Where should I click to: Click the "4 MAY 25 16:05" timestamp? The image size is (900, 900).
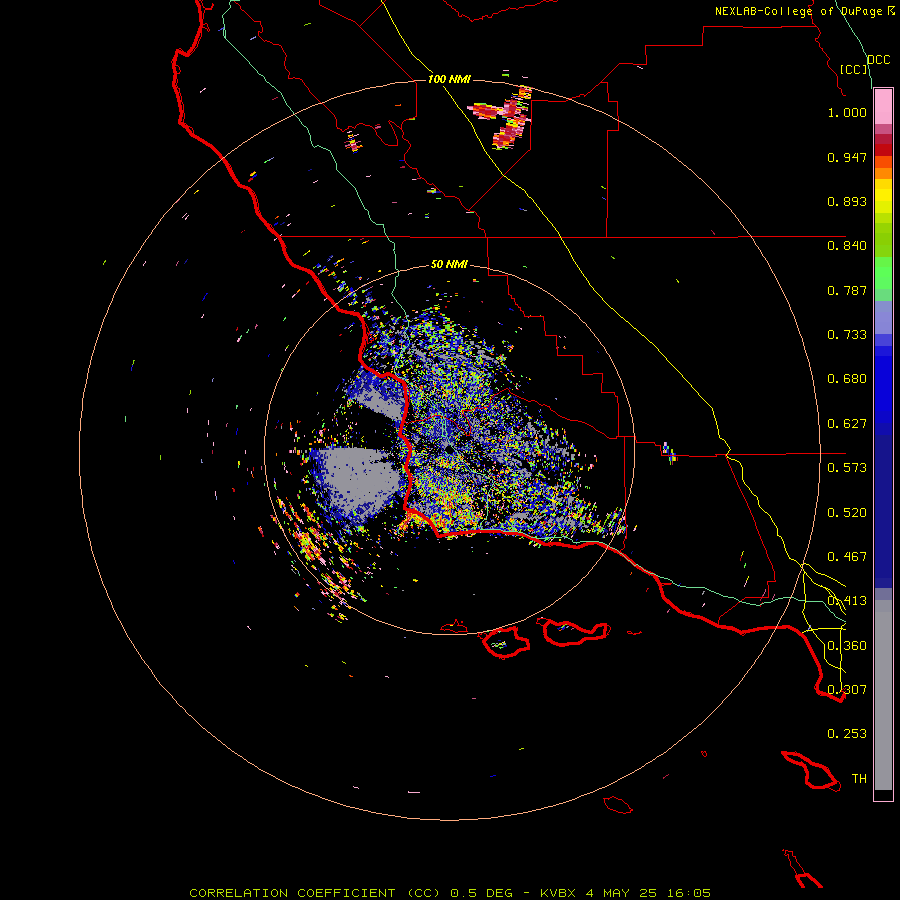[x=648, y=893]
